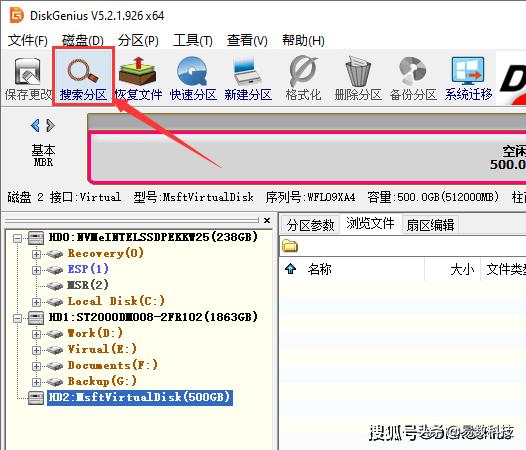Select Local Disk(C:) in tree

click(116, 301)
